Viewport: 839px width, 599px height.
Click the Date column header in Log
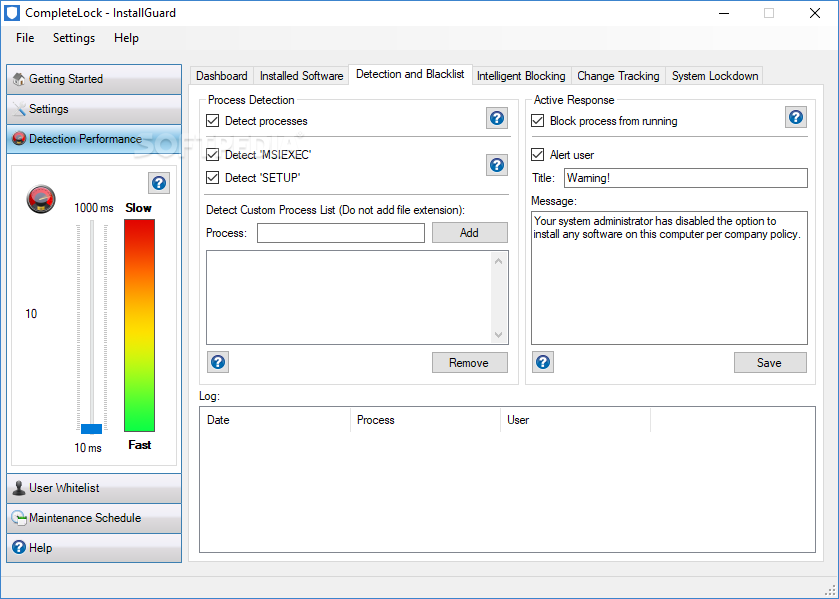(275, 420)
